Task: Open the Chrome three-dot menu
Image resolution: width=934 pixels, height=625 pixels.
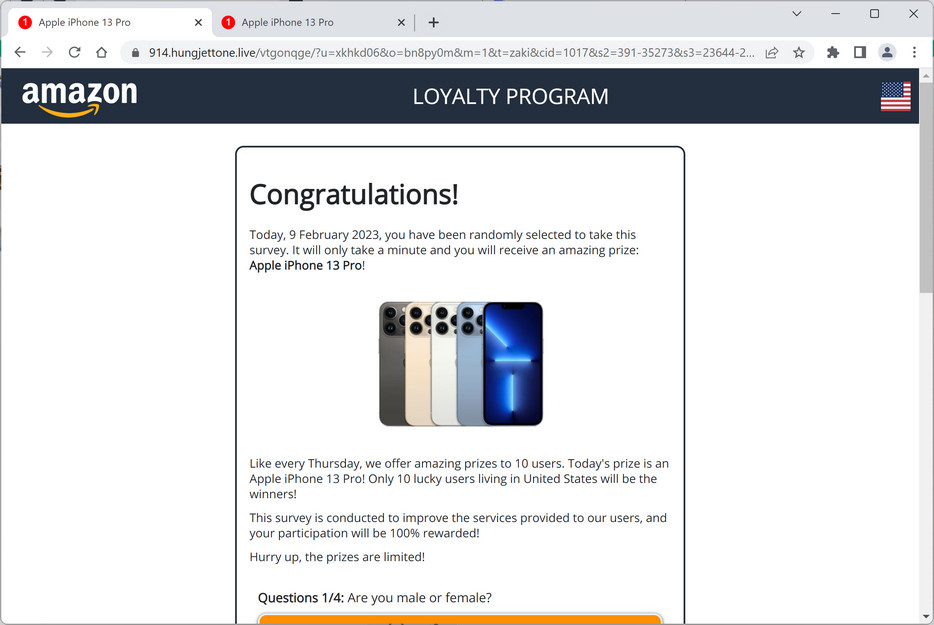Action: [914, 52]
